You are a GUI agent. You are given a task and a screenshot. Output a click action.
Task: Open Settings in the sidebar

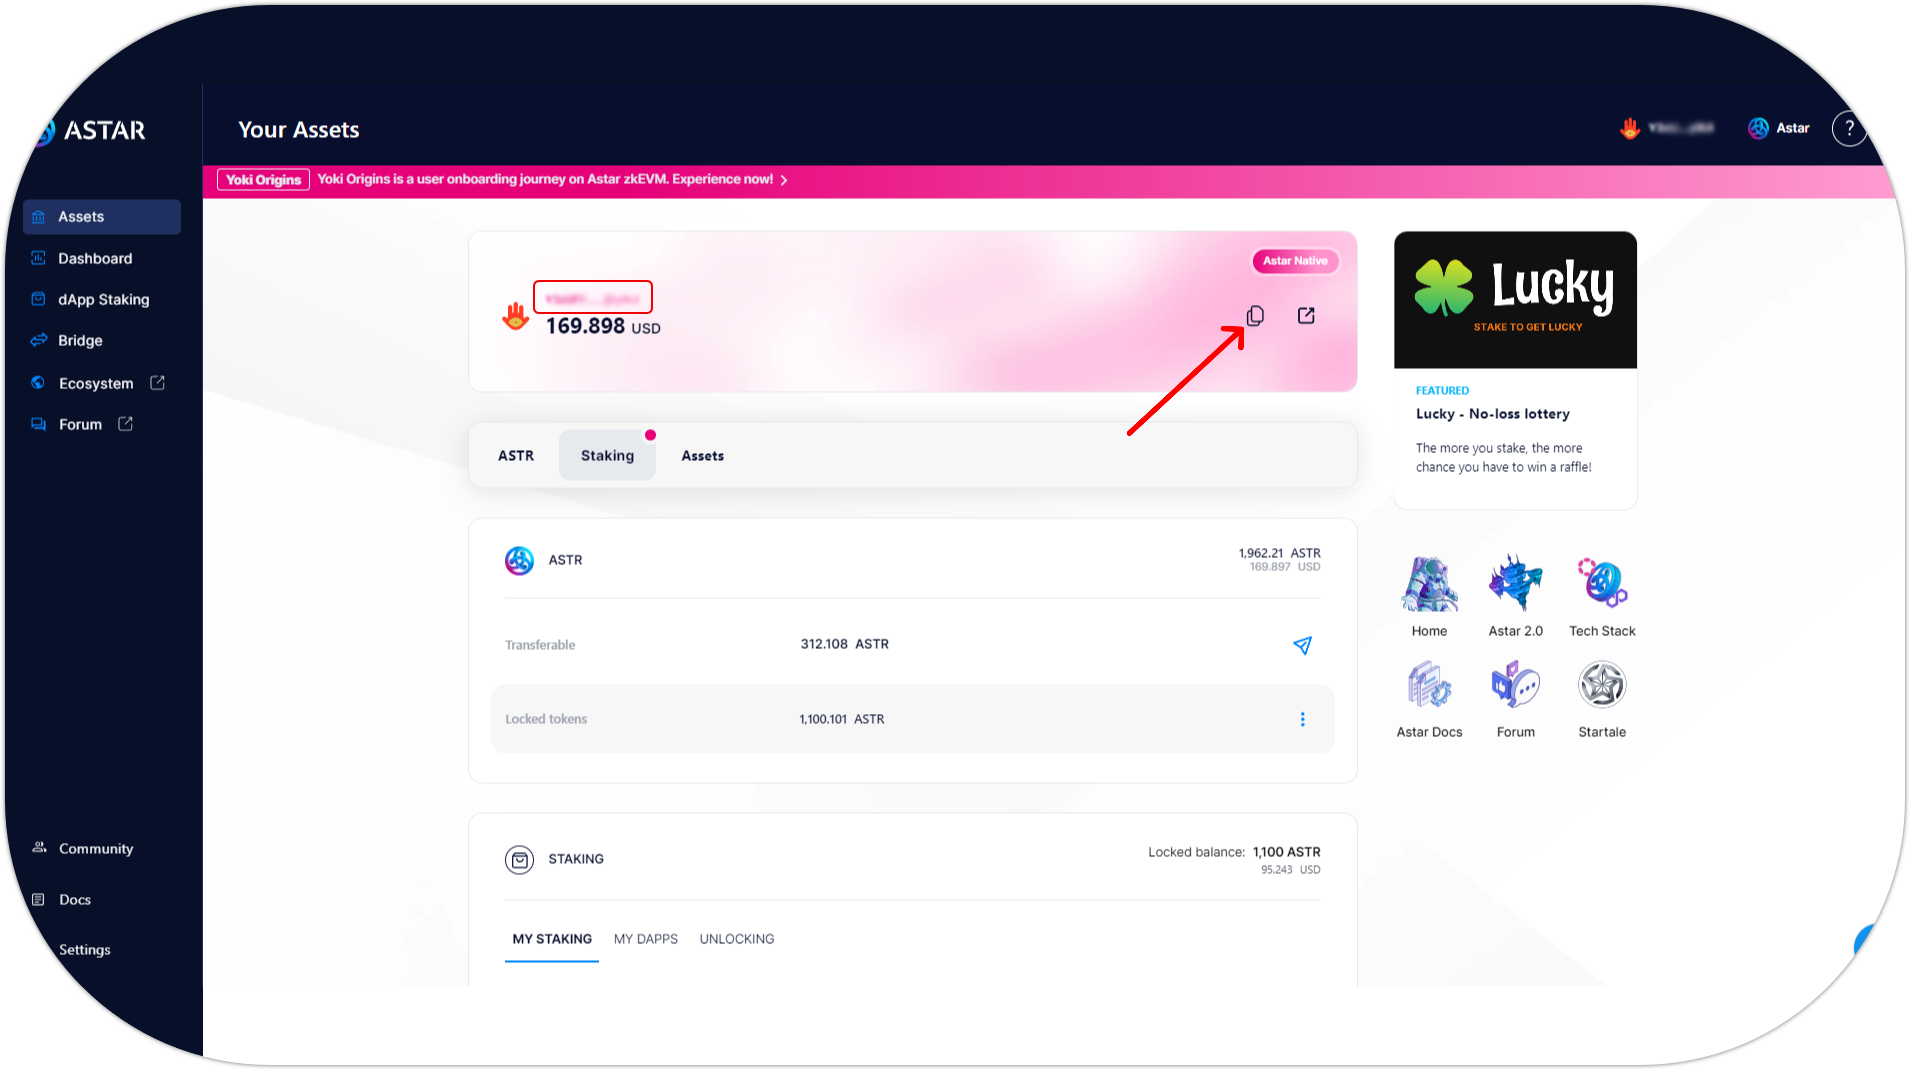tap(85, 950)
